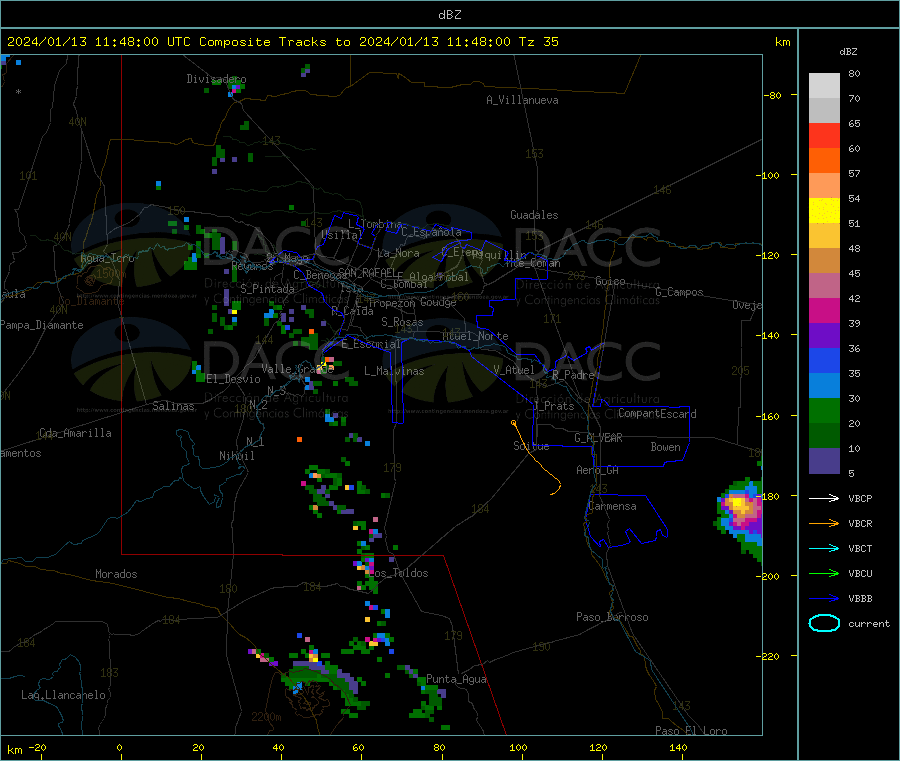Viewport: 900px width, 761px height.
Task: Click the G_ALVEAR location label
Action: (x=598, y=438)
